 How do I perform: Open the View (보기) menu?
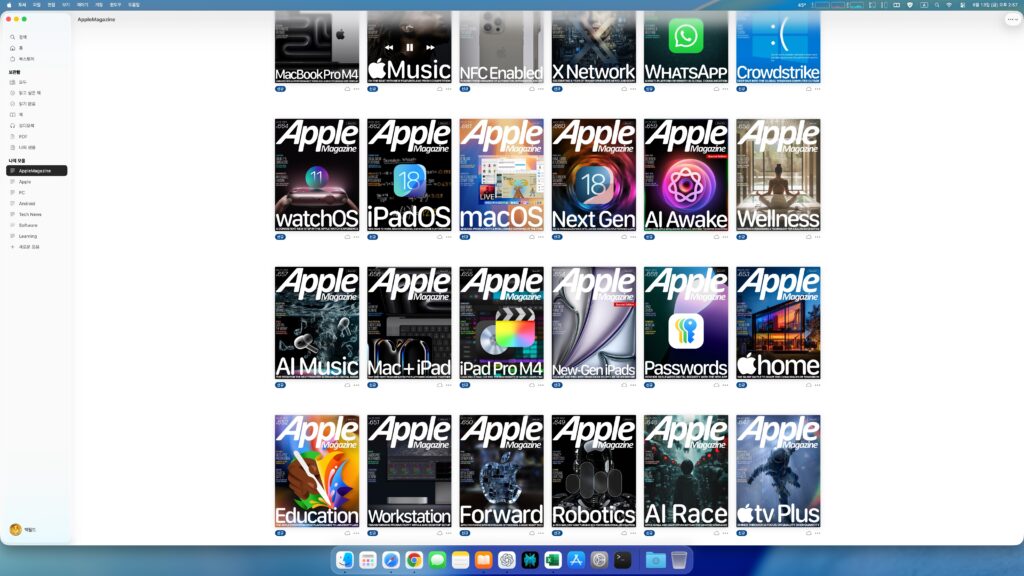[66, 5]
